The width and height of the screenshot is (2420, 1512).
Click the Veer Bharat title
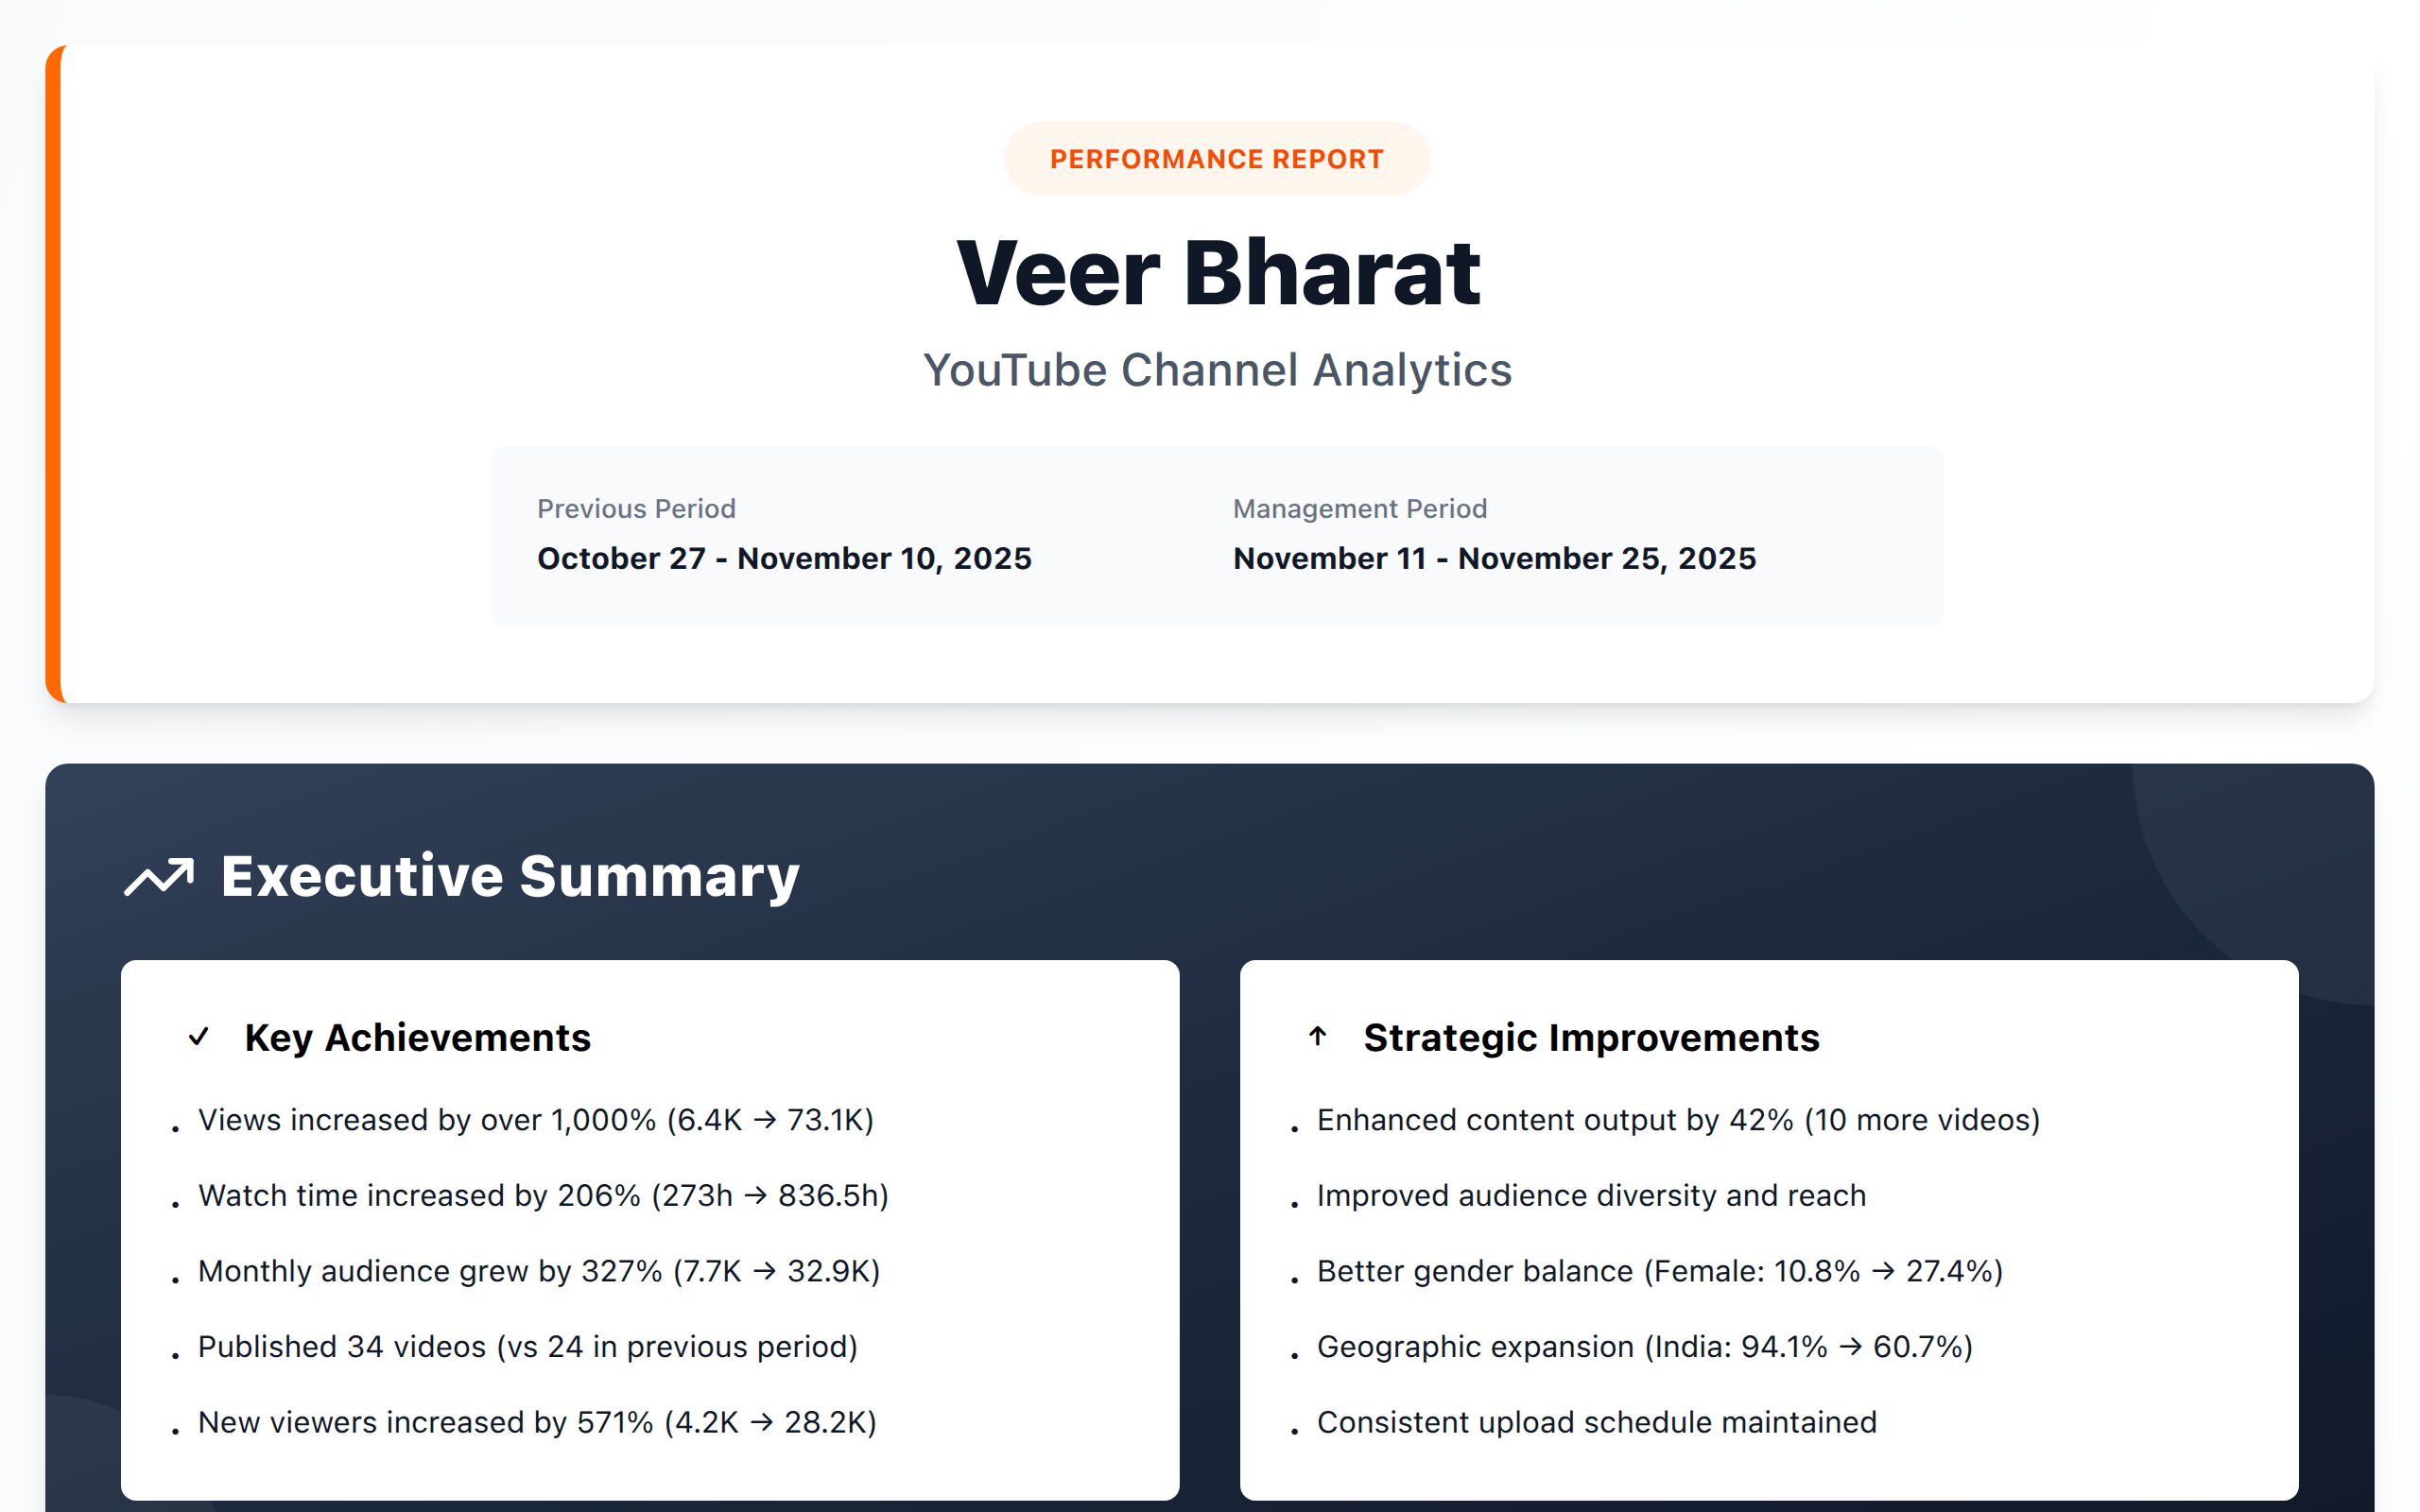point(1217,272)
